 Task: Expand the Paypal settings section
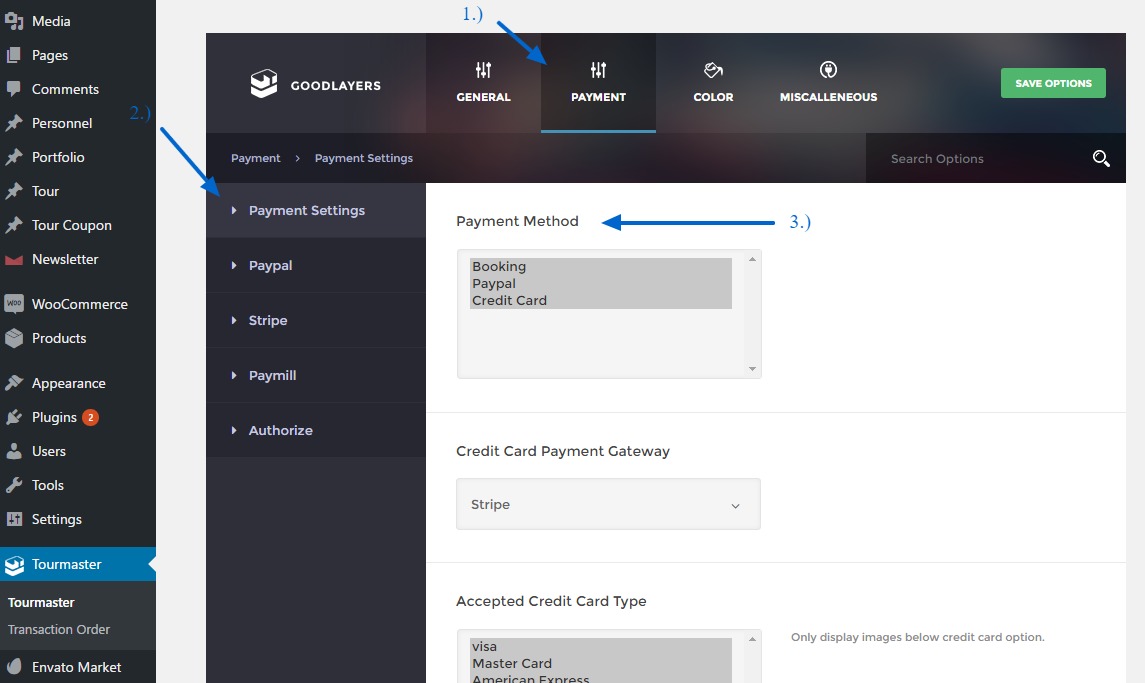click(270, 266)
